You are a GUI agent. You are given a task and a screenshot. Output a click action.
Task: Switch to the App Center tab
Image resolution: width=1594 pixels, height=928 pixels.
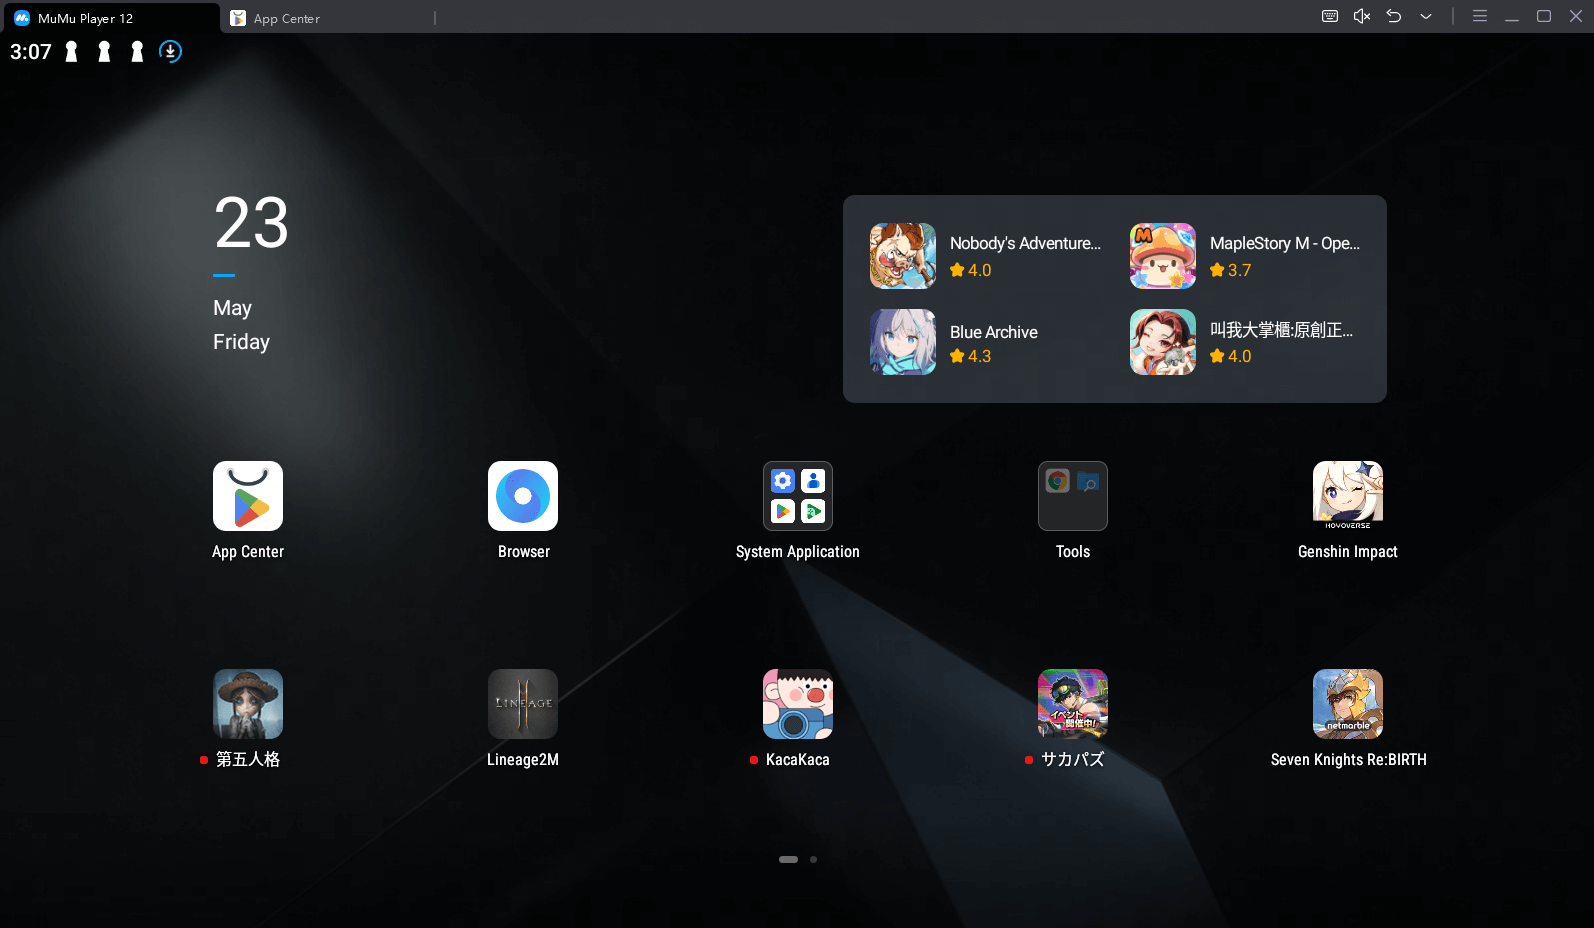pyautogui.click(x=328, y=18)
